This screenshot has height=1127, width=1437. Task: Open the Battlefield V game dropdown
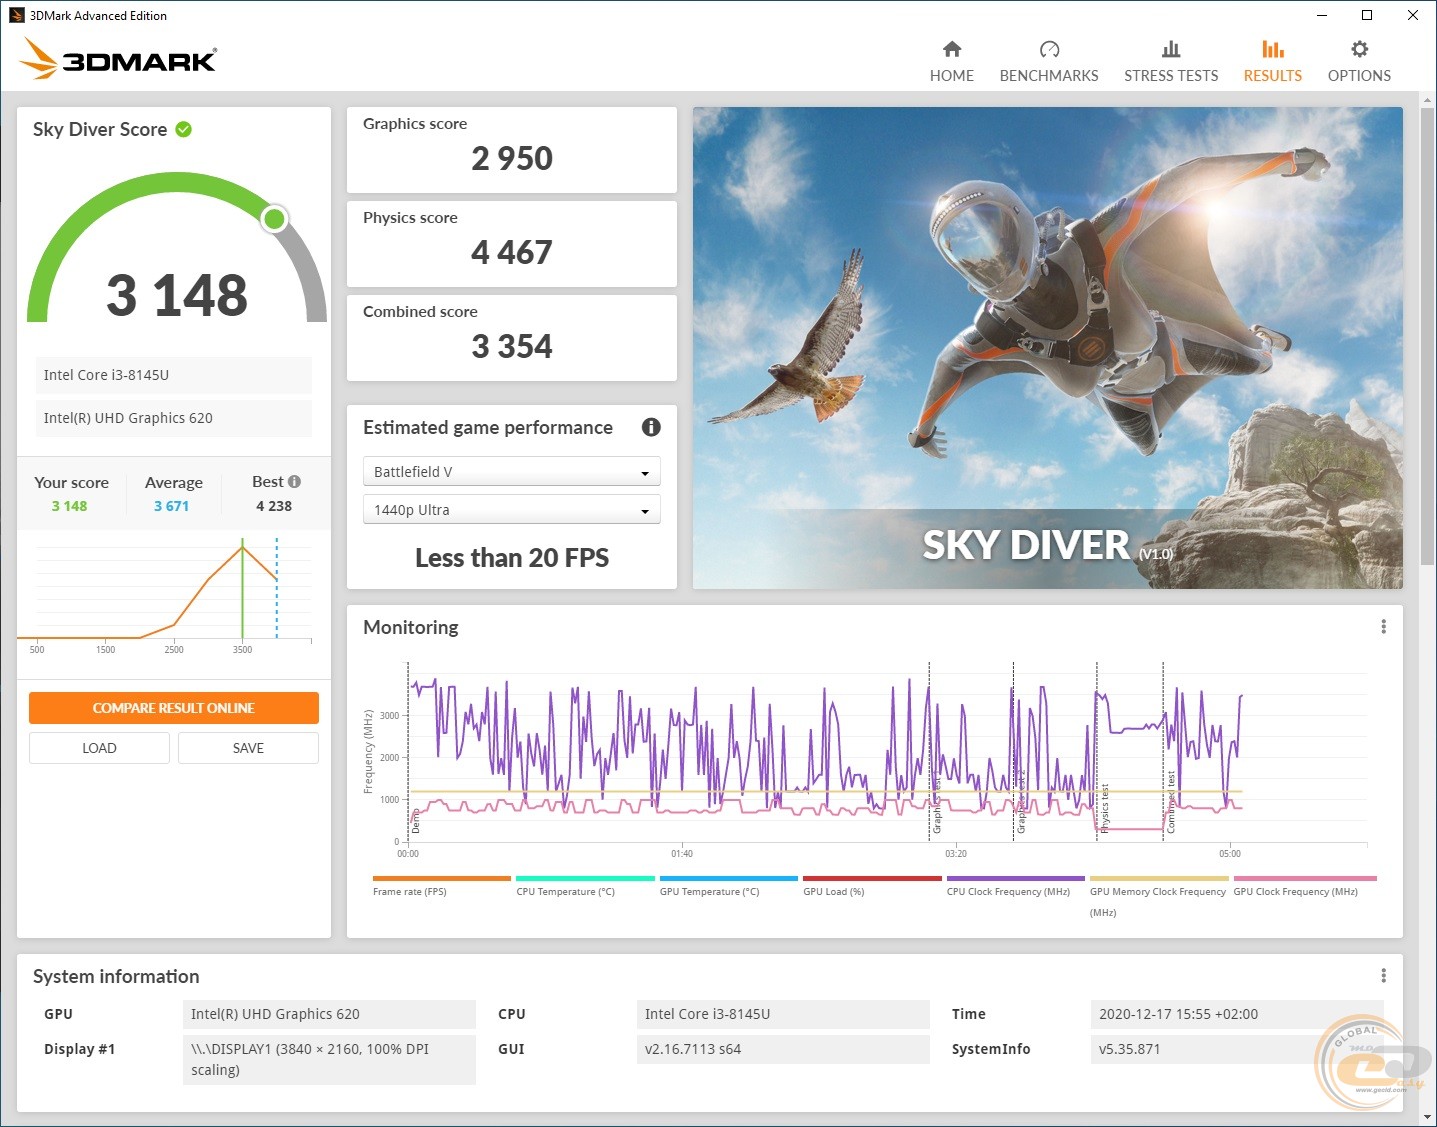(x=511, y=472)
